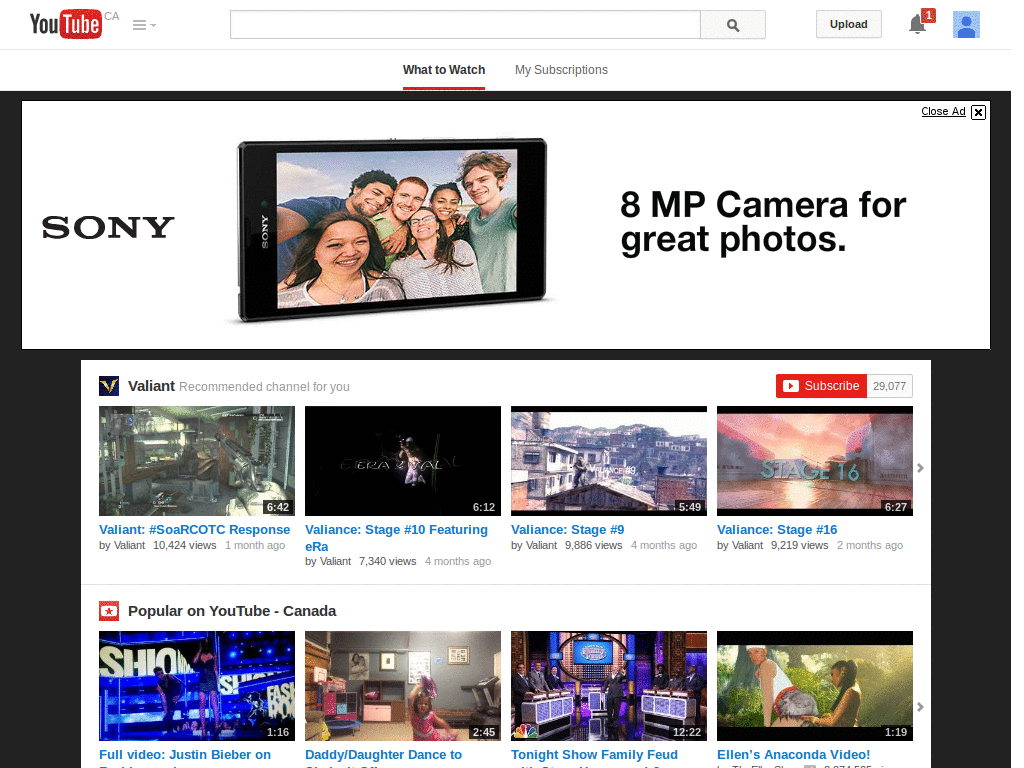The height and width of the screenshot is (768, 1024).
Task: Click the Valiant: #SoaRCOTC Response title
Action: (195, 530)
